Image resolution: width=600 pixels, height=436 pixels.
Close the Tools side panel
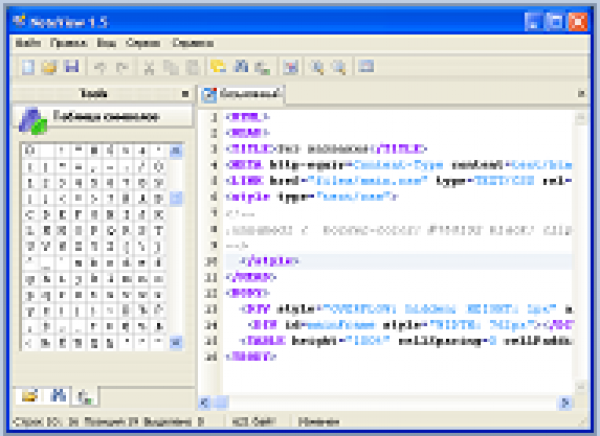pos(185,93)
